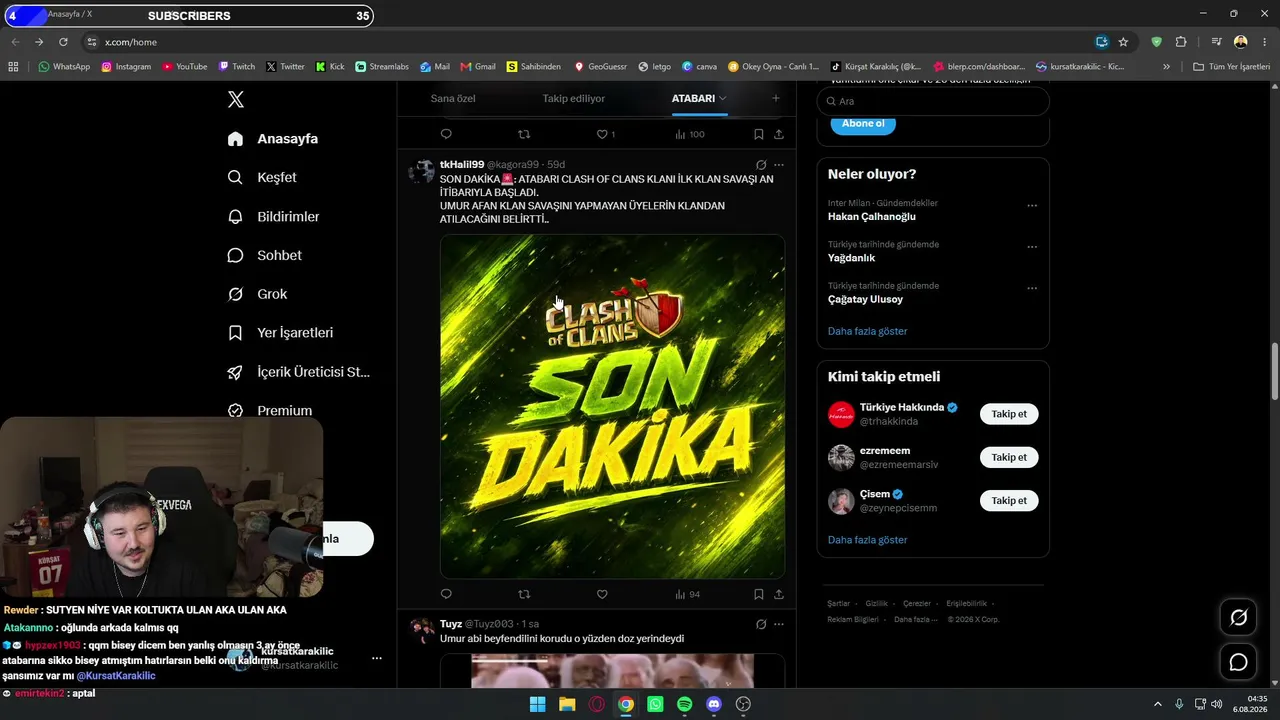Open Anasayfa in the X sidebar
The image size is (1280, 720).
(273, 139)
